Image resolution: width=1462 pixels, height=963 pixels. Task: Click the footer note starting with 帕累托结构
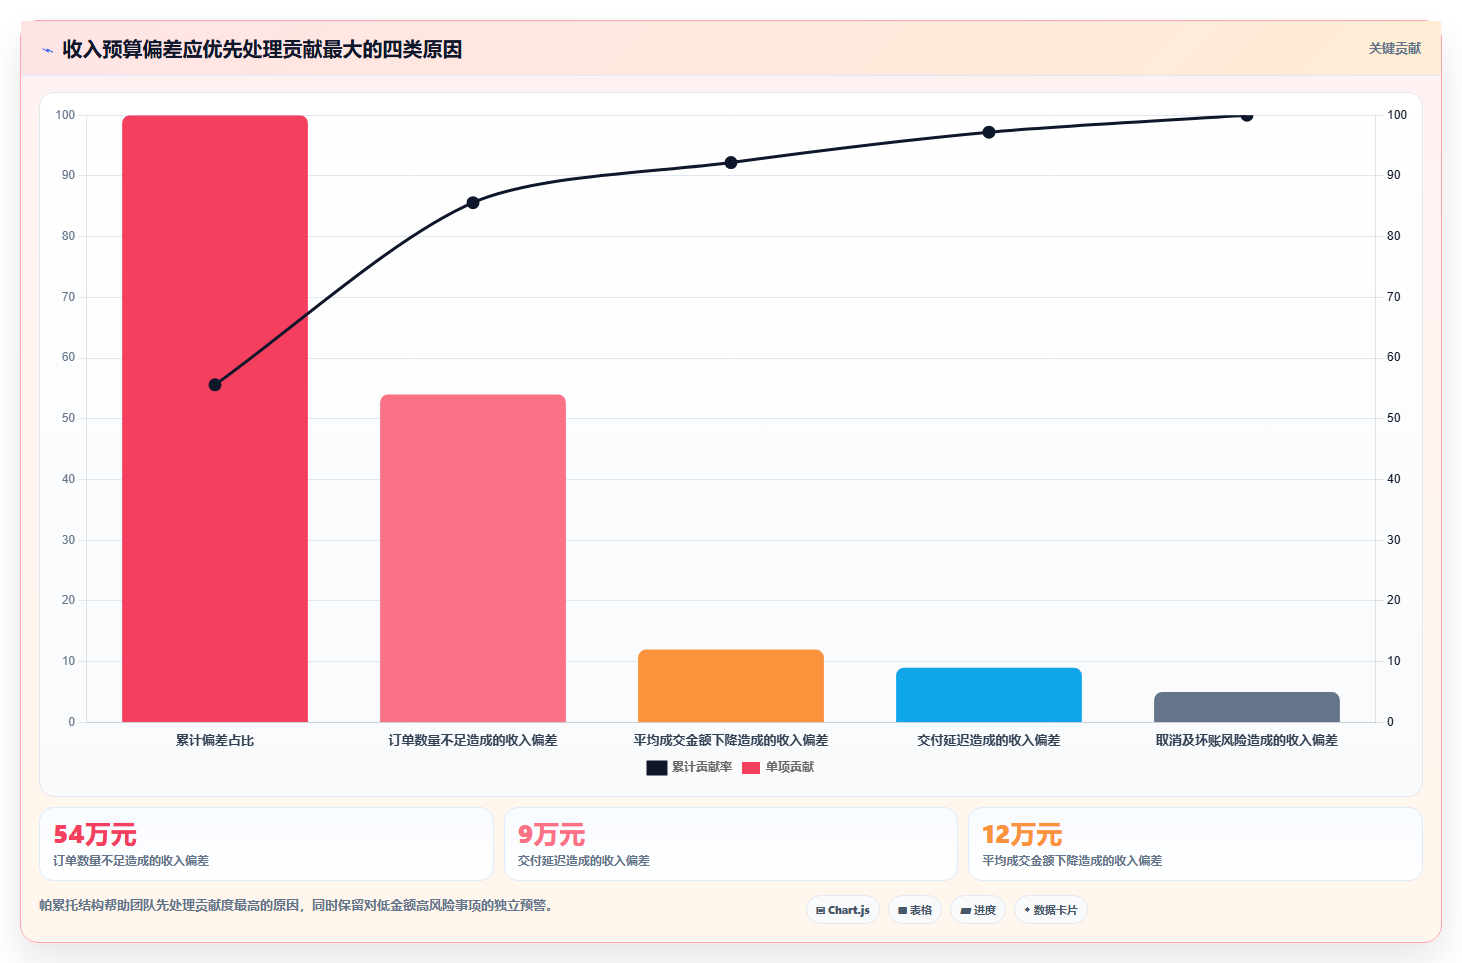pos(296,905)
